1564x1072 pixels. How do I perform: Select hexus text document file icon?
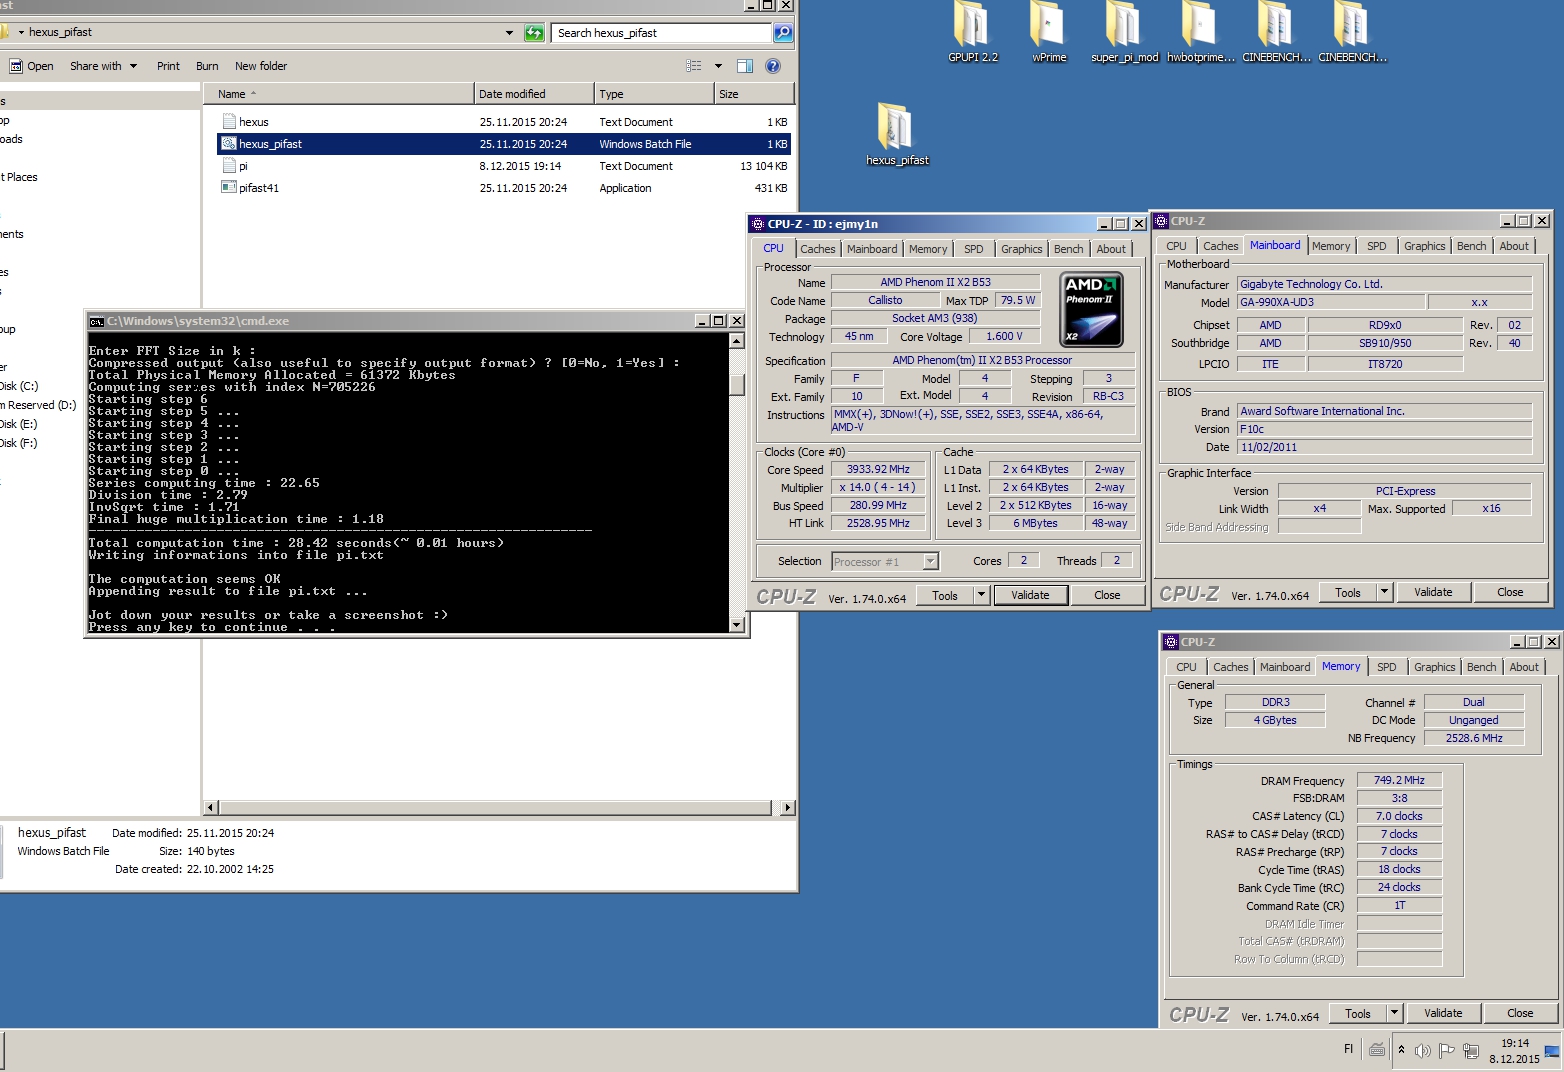click(229, 122)
